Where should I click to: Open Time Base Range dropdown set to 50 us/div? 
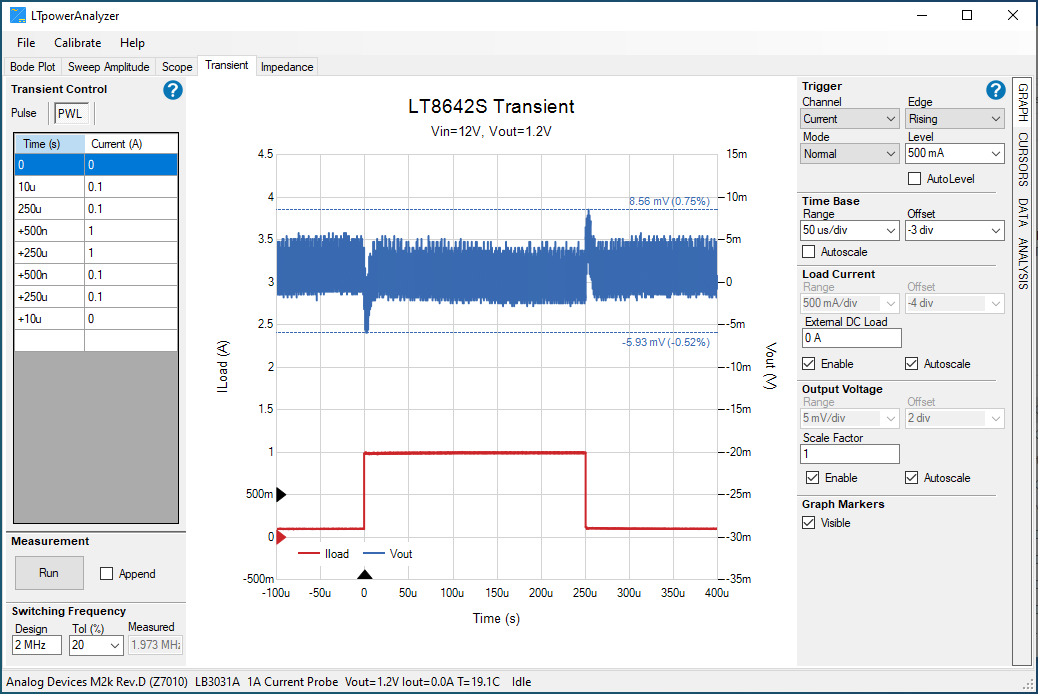click(x=849, y=230)
